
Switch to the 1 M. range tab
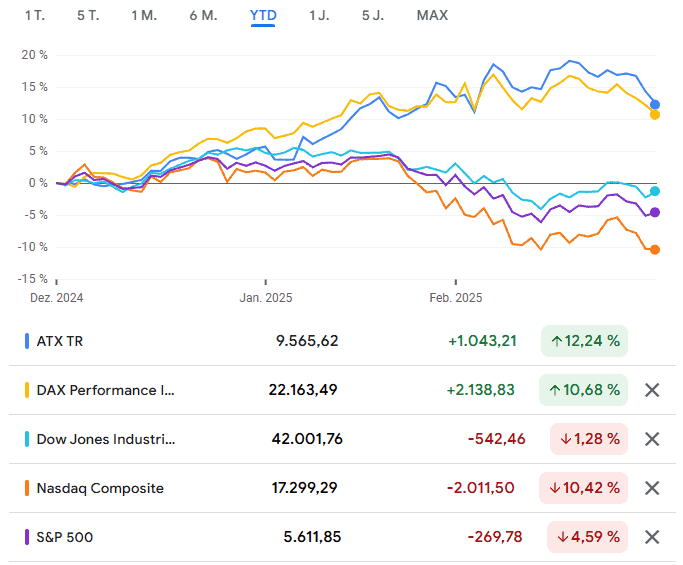(144, 16)
